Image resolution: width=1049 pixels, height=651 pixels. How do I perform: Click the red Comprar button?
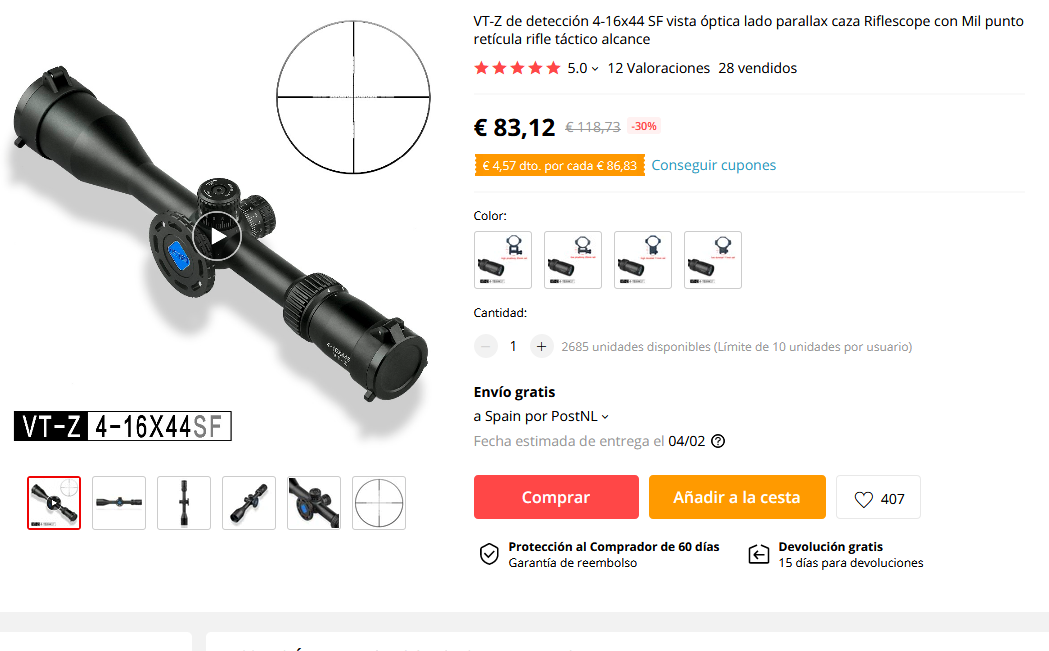click(557, 497)
